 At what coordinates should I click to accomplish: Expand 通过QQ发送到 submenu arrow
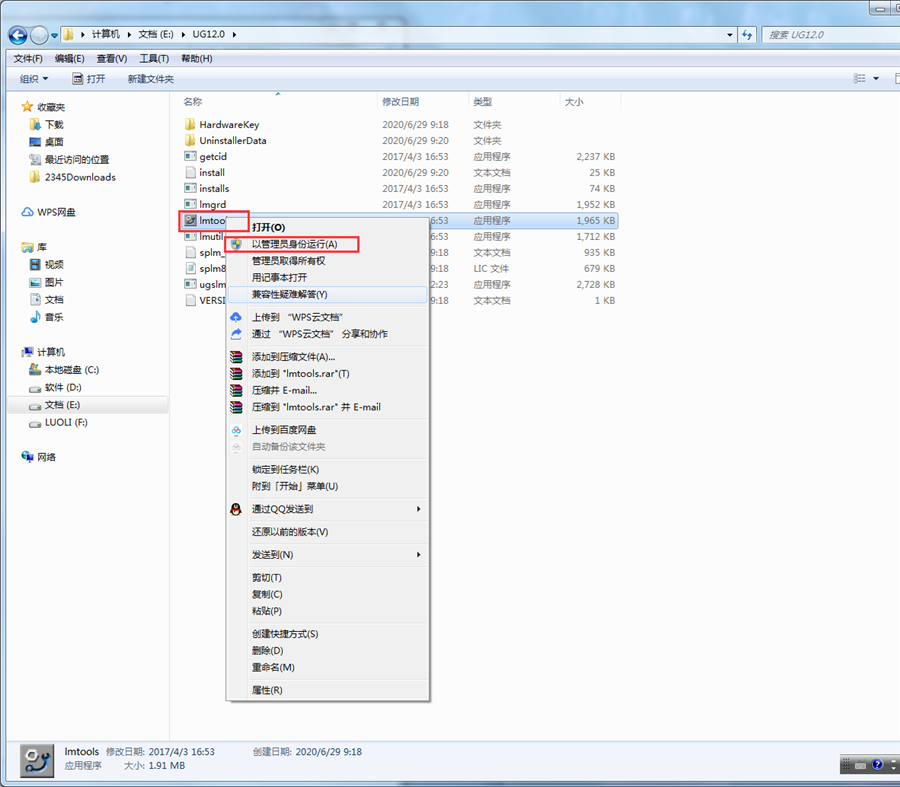tap(418, 509)
